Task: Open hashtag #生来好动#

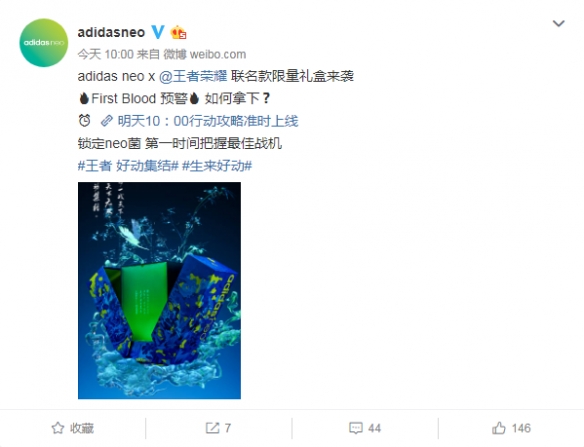Action: (x=217, y=166)
